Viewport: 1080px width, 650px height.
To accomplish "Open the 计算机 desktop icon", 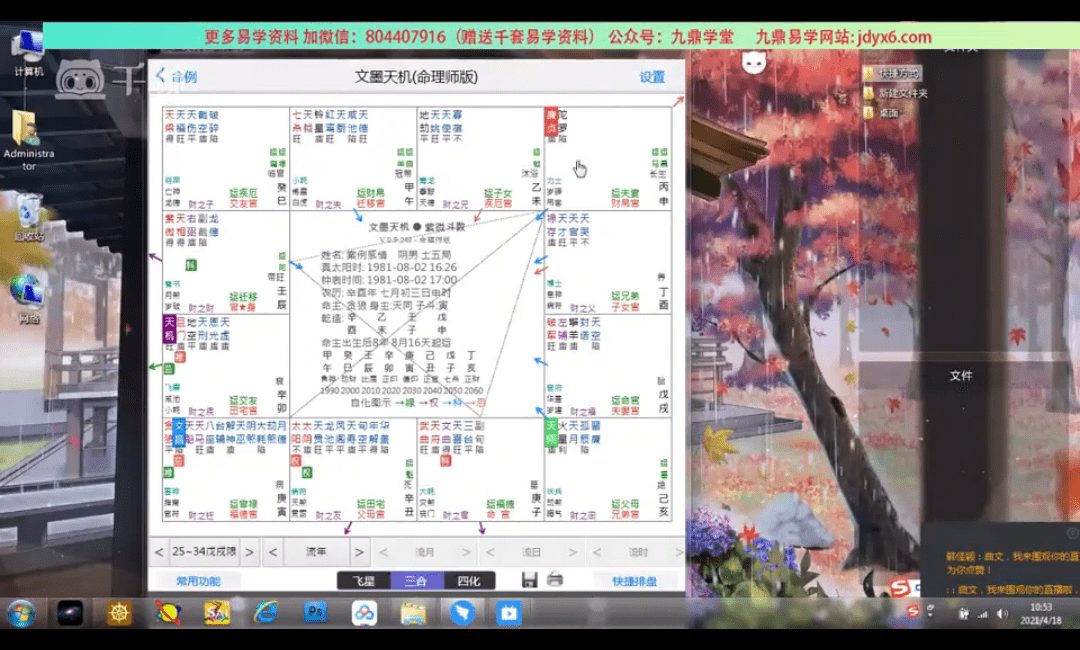I will click(x=29, y=52).
